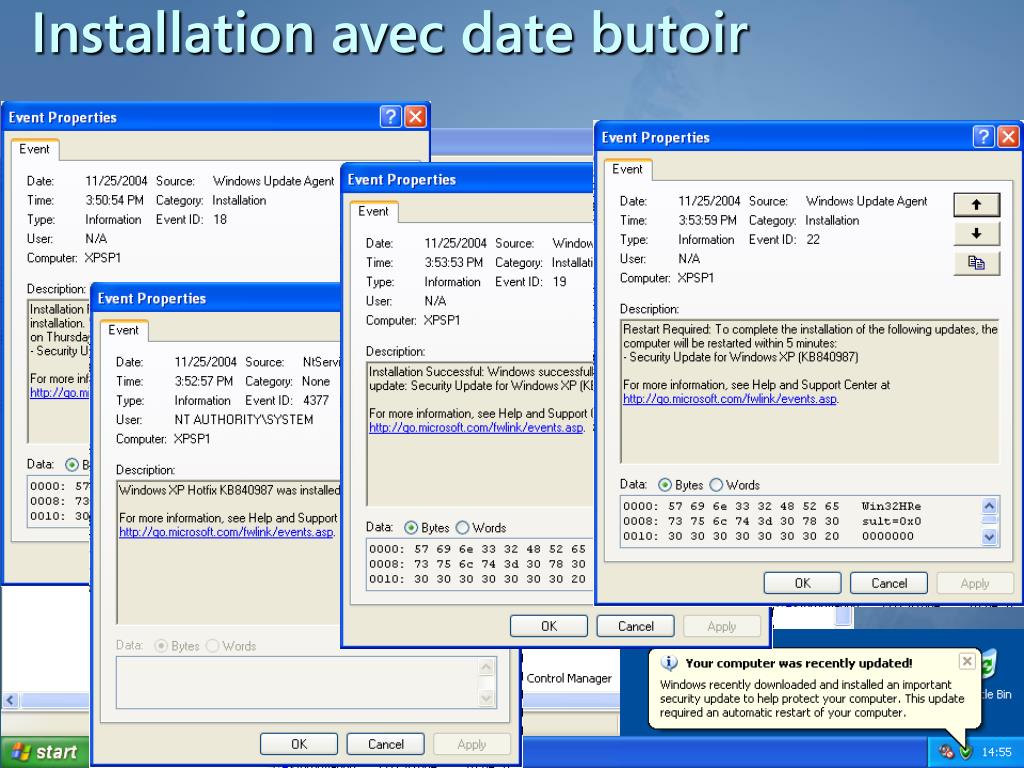Select the Bytes radio in Event 19 dialog
Image resolution: width=1024 pixels, height=768 pixels.
(x=411, y=528)
